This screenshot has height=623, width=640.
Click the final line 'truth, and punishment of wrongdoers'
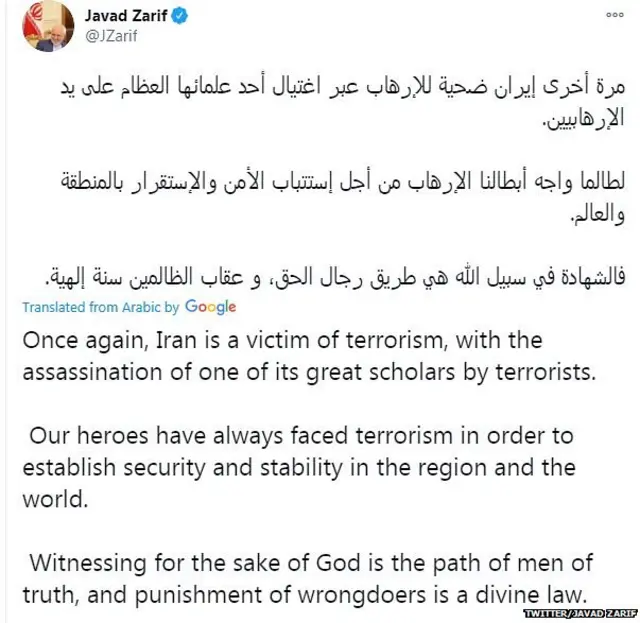(300, 590)
